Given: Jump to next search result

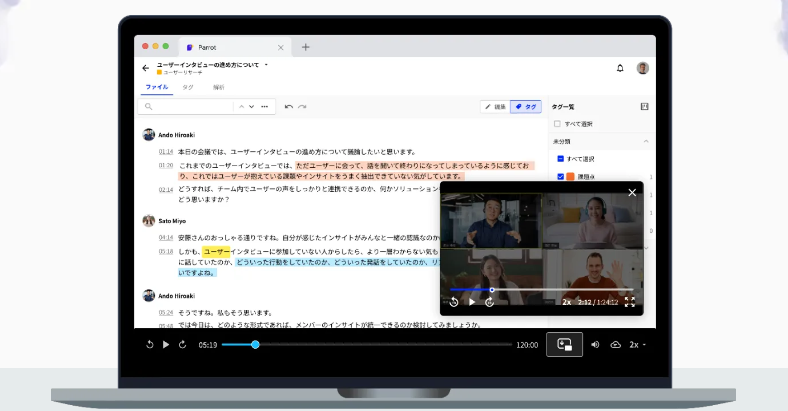Looking at the screenshot, I should click(252, 107).
